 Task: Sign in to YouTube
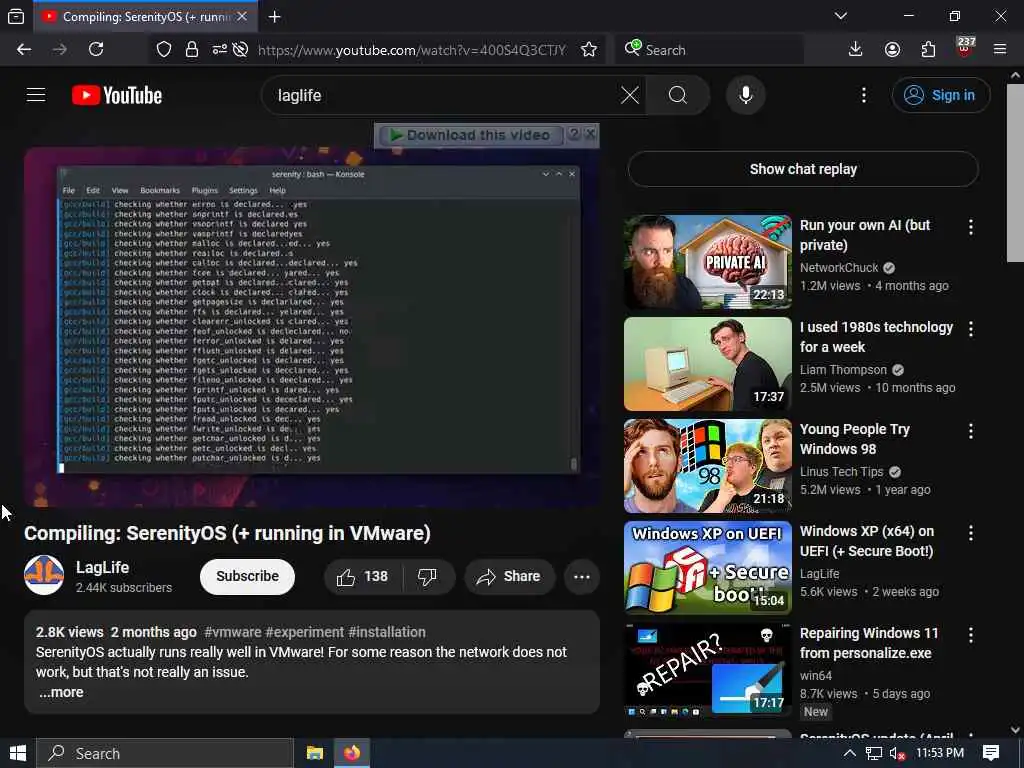pos(941,95)
